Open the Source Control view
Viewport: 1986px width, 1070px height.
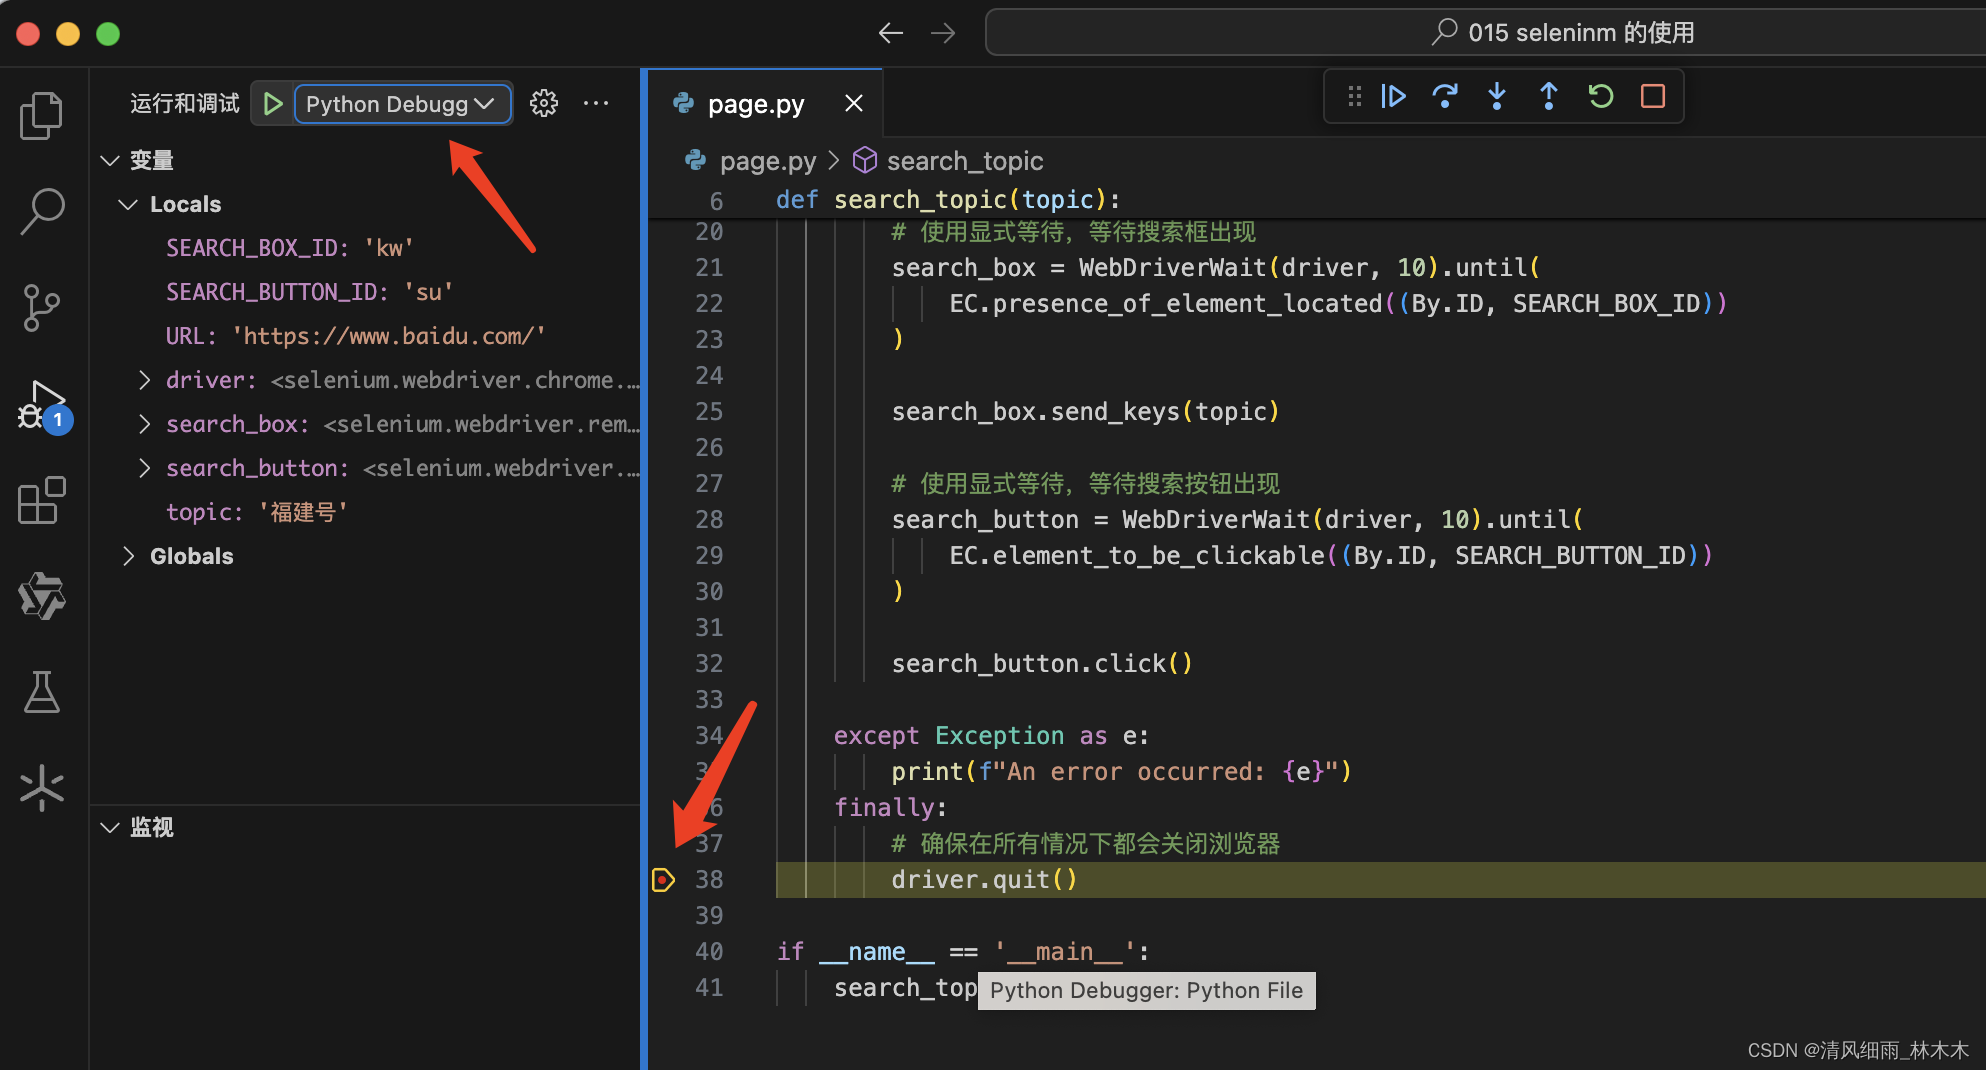tap(41, 307)
